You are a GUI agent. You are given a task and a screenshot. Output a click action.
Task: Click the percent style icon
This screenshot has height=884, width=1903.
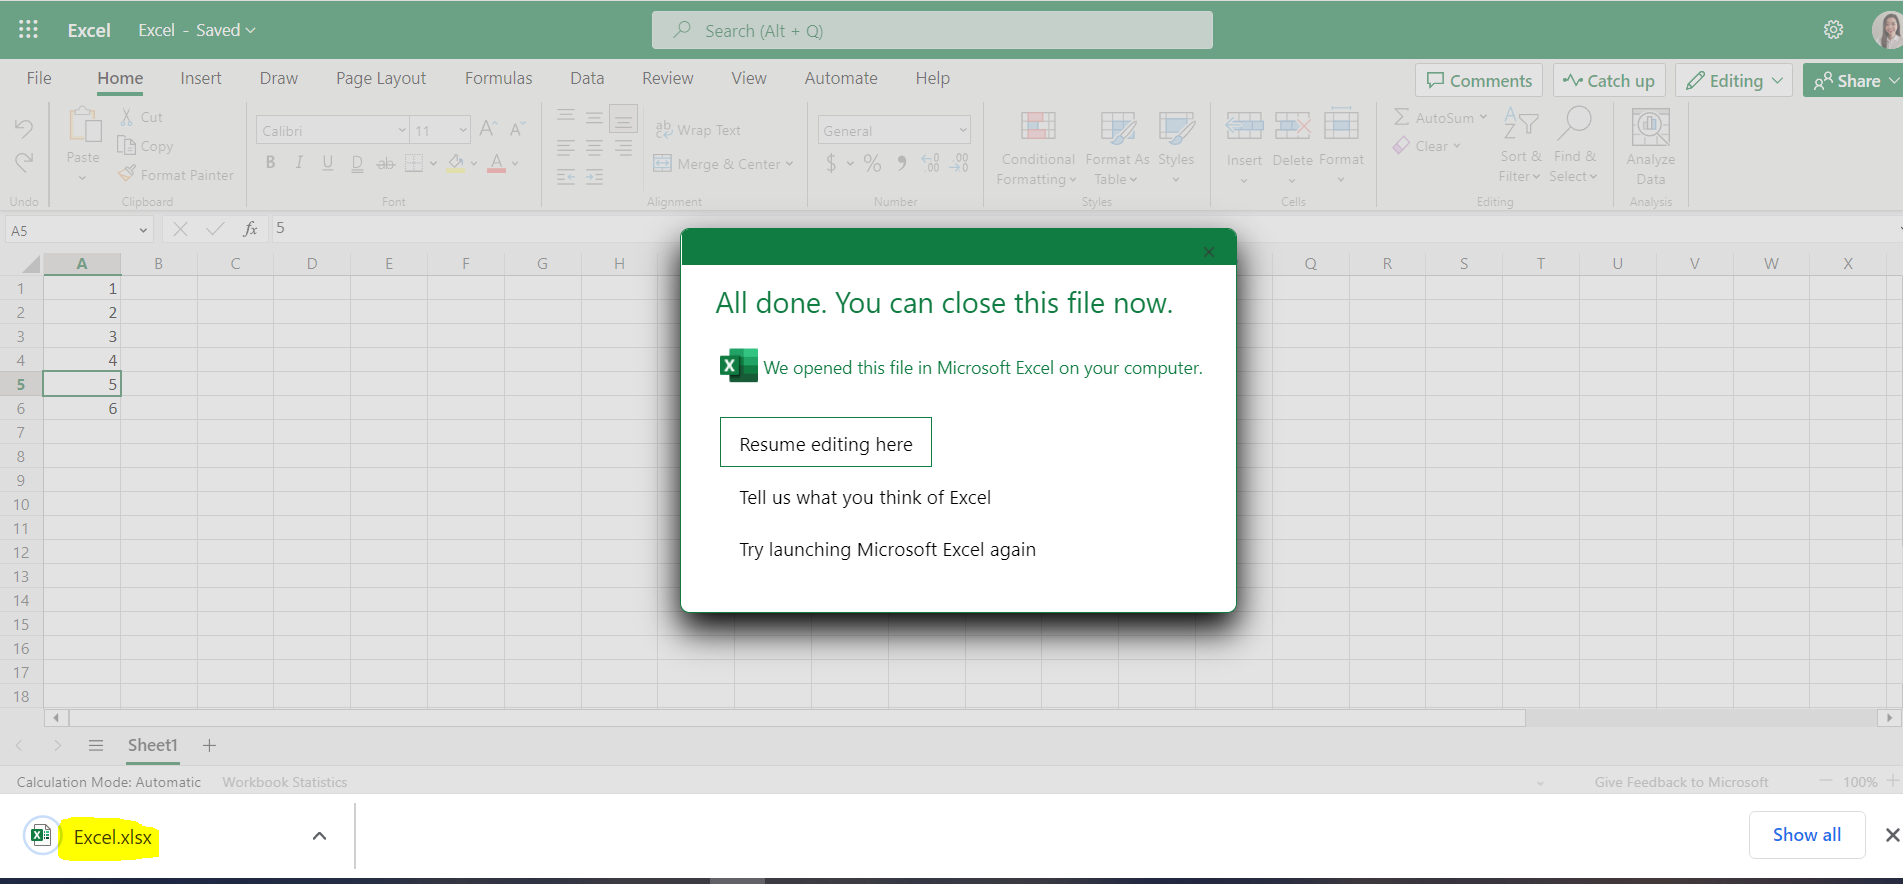(872, 163)
